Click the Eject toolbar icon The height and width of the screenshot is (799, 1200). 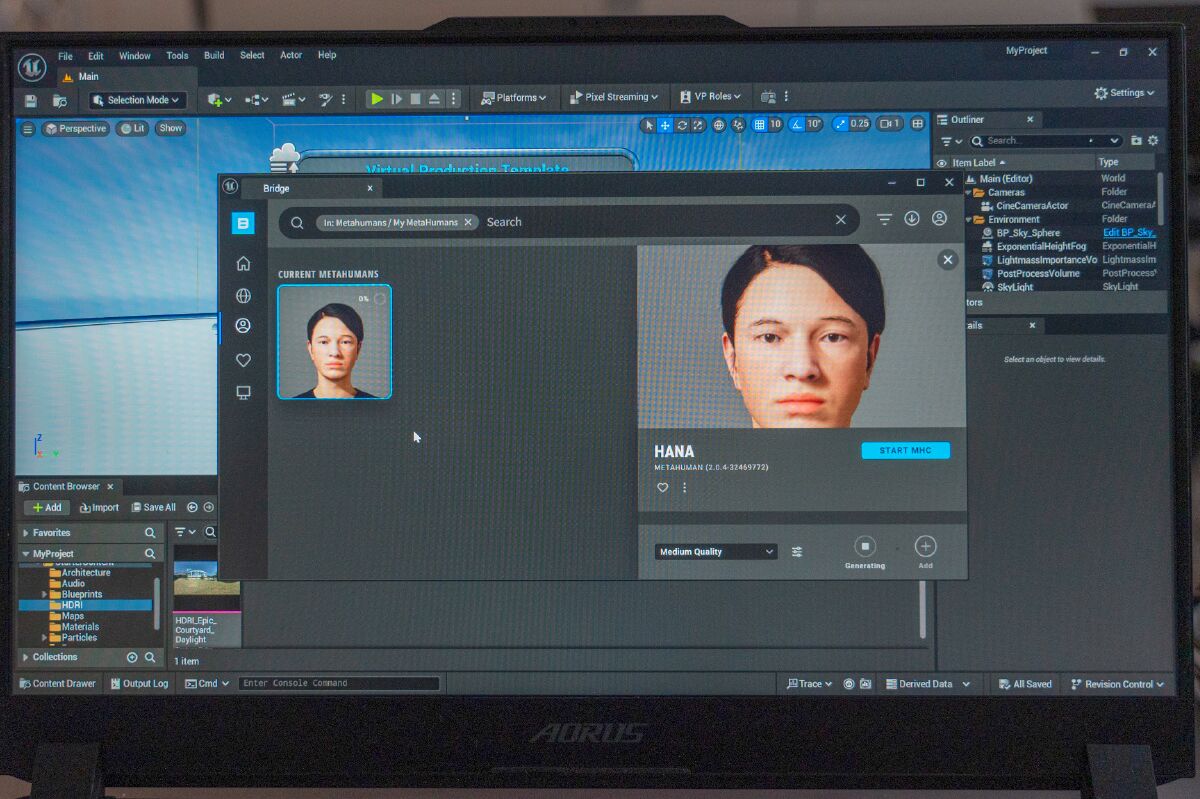(434, 98)
